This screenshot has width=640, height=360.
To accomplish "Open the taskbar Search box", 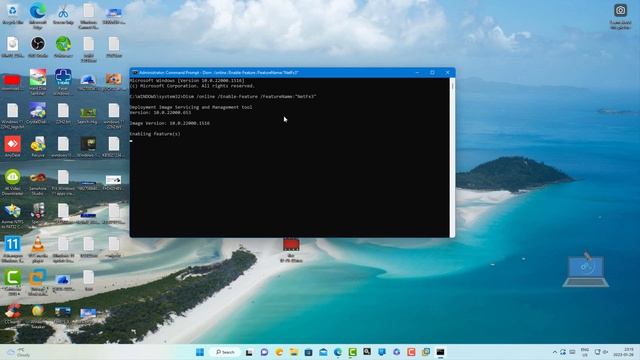I will tap(225, 352).
